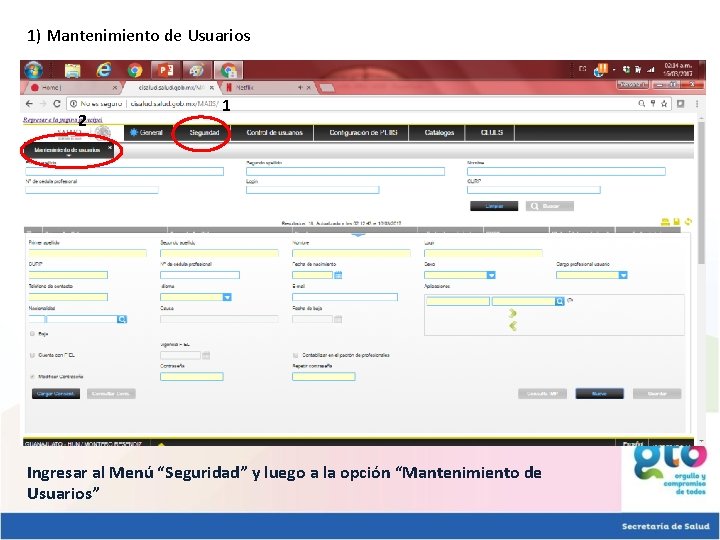Click the Primer apellido yellow field in the form
This screenshot has width=720, height=540.
pos(88,253)
